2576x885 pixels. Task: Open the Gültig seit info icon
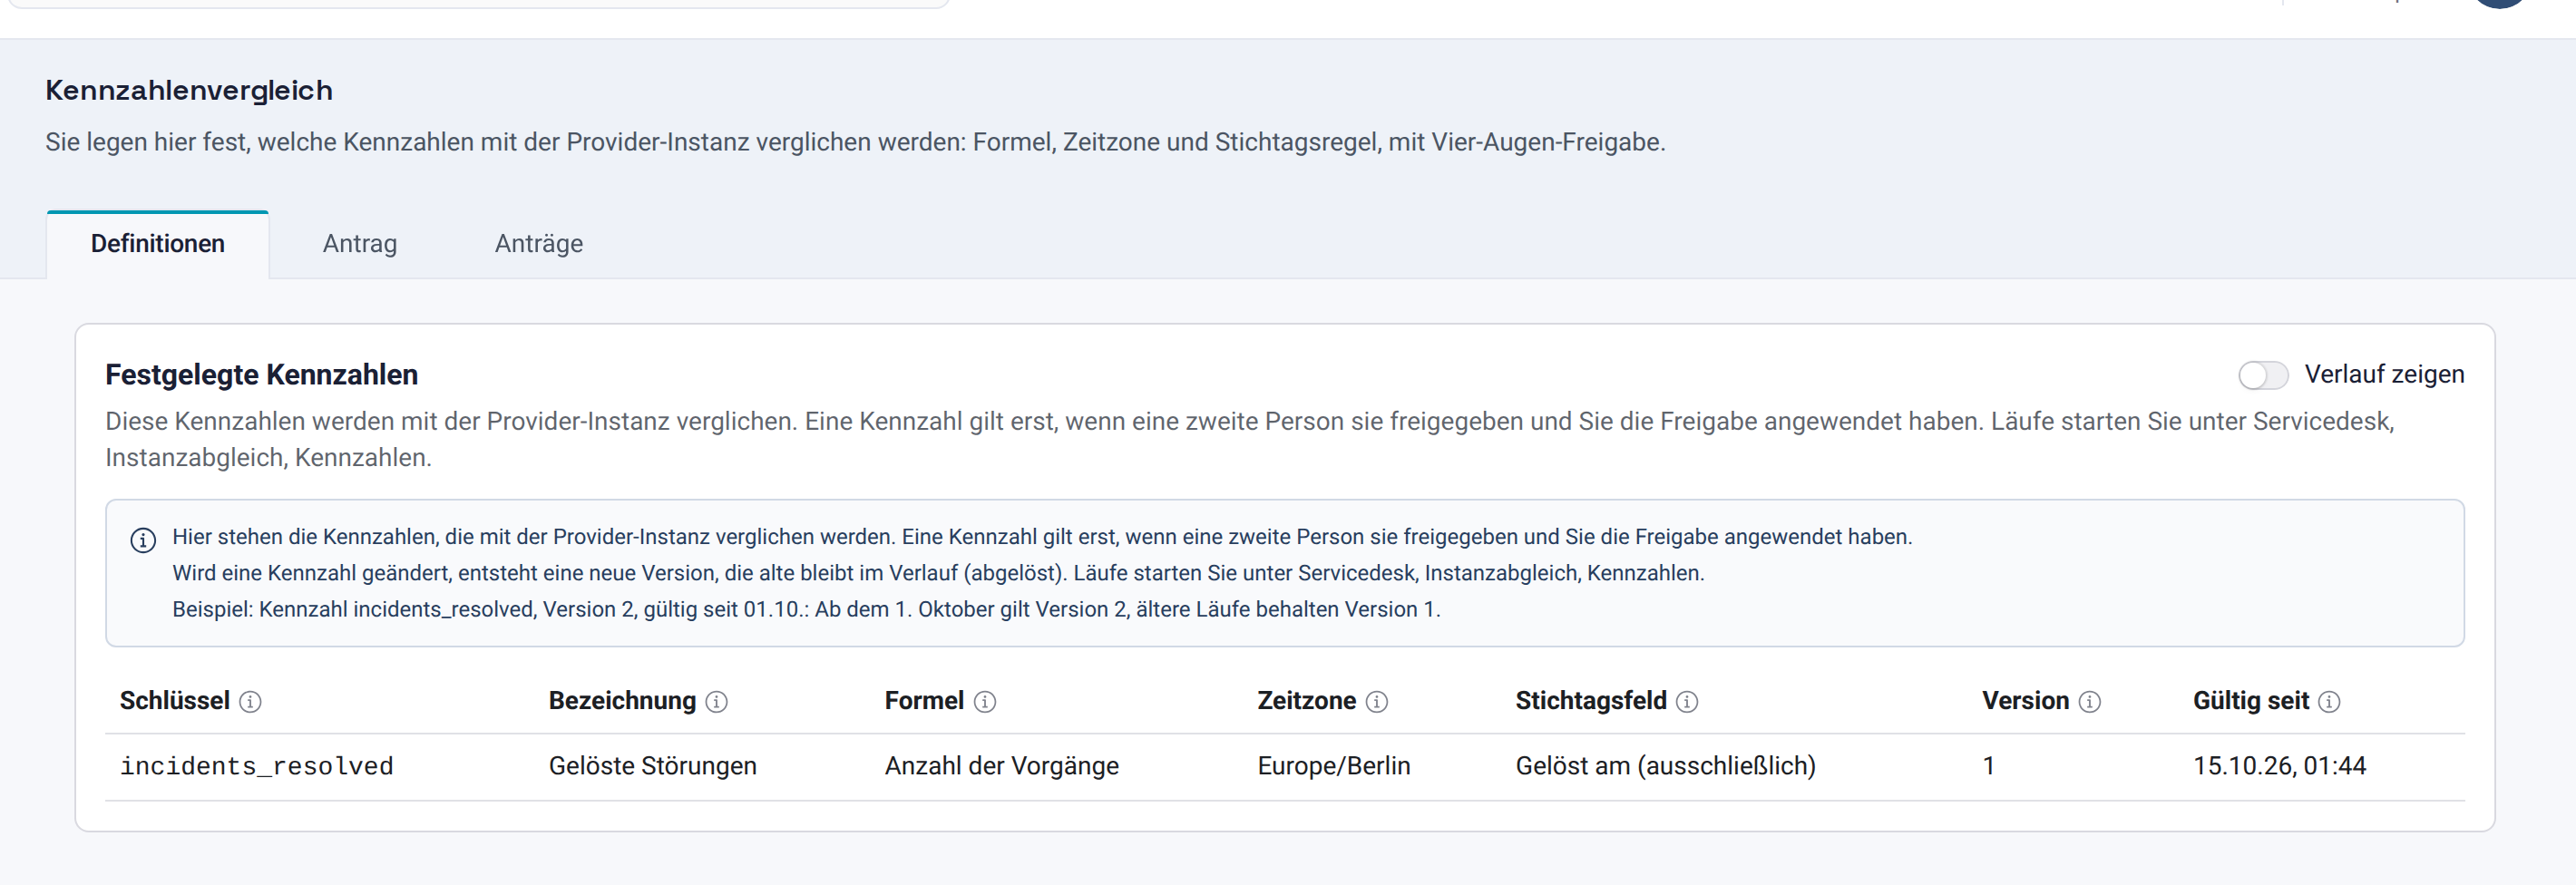point(2329,702)
